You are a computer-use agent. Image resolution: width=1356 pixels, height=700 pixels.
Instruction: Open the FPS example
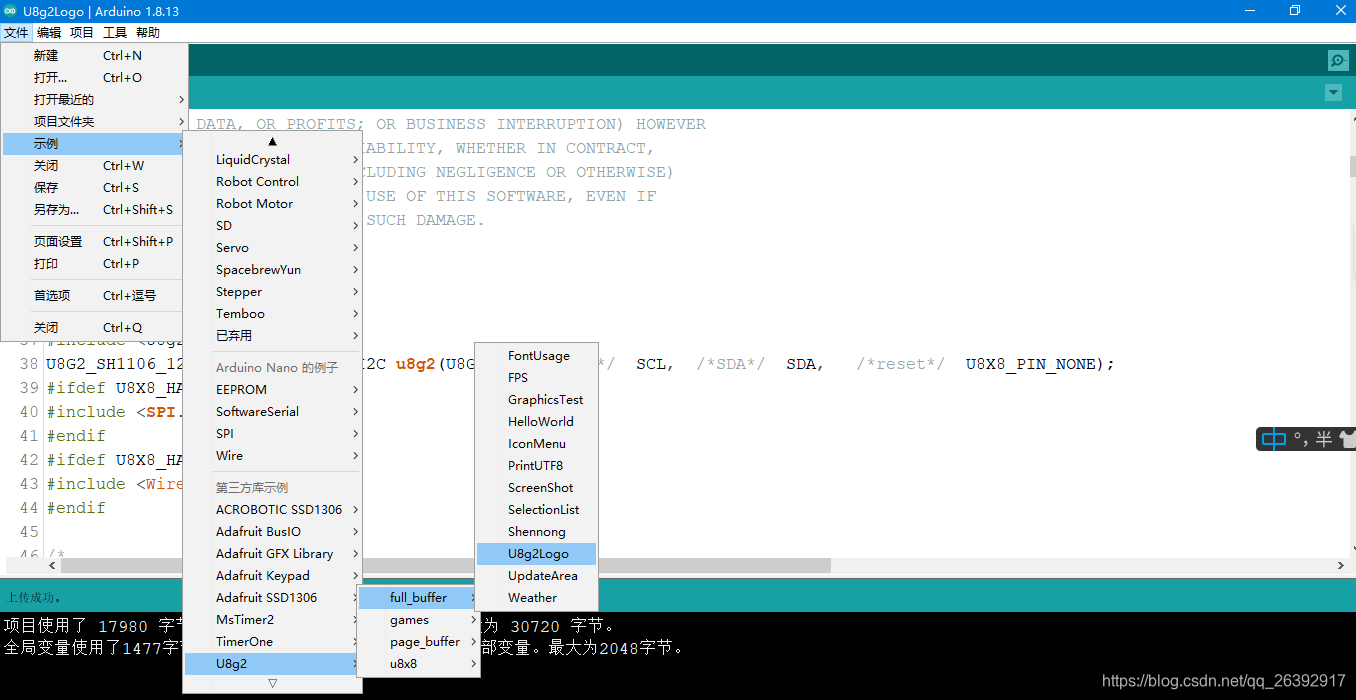[536, 378]
